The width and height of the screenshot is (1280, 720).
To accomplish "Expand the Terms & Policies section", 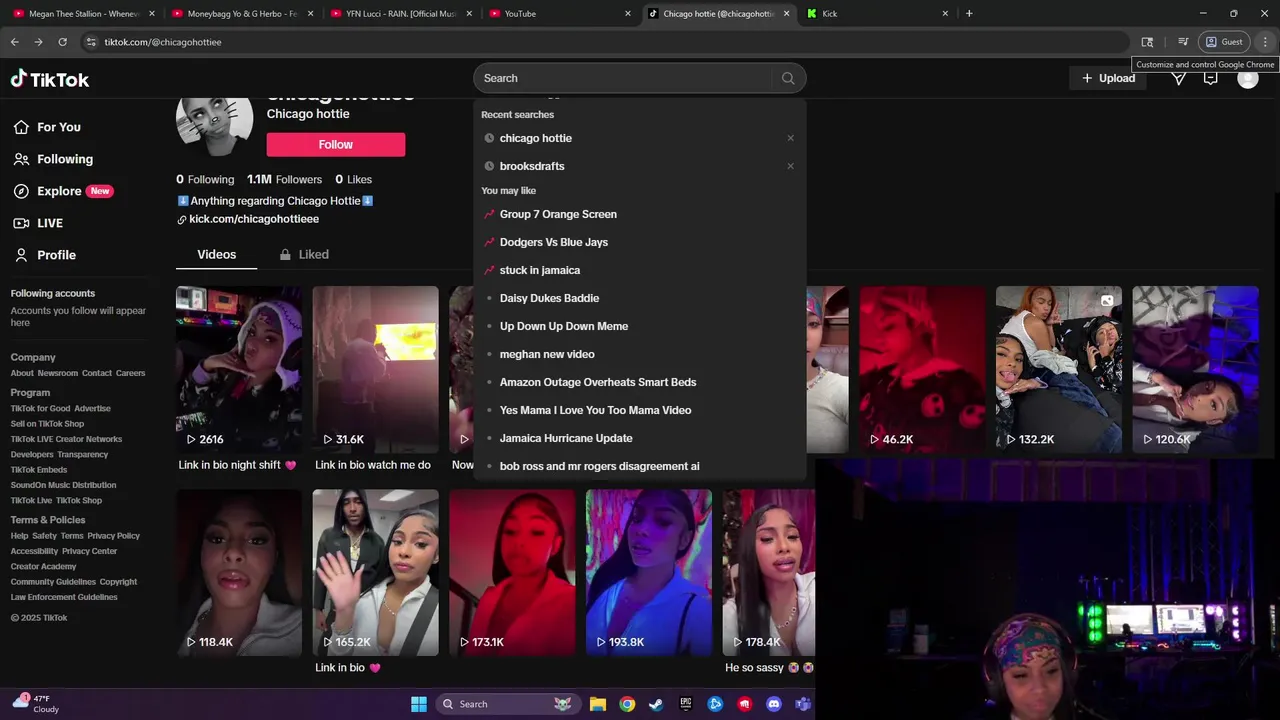I will tap(48, 520).
